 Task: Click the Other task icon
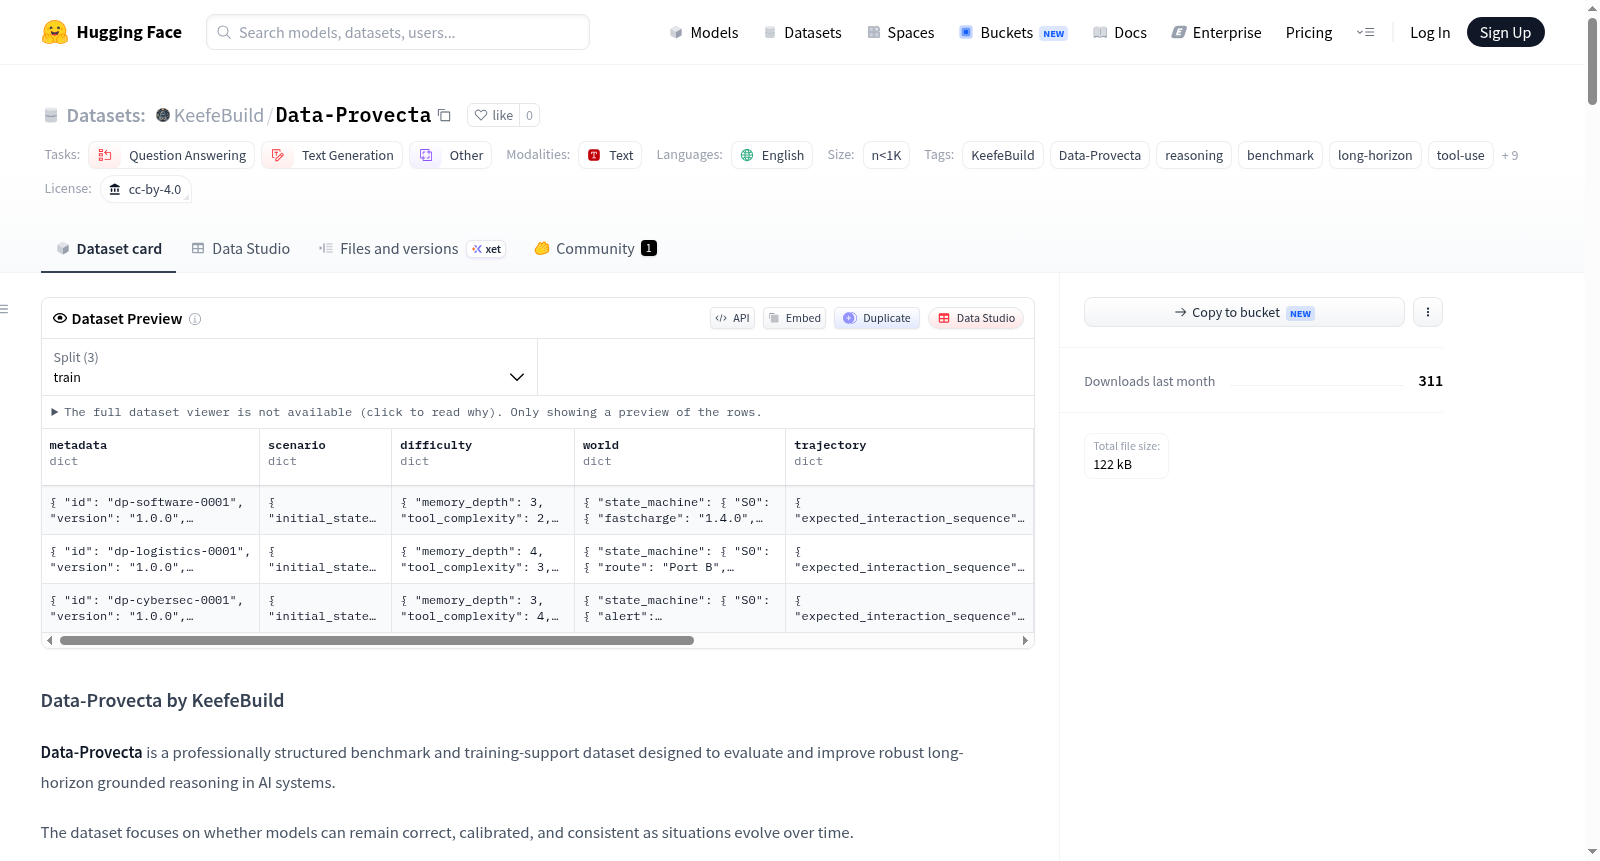426,155
